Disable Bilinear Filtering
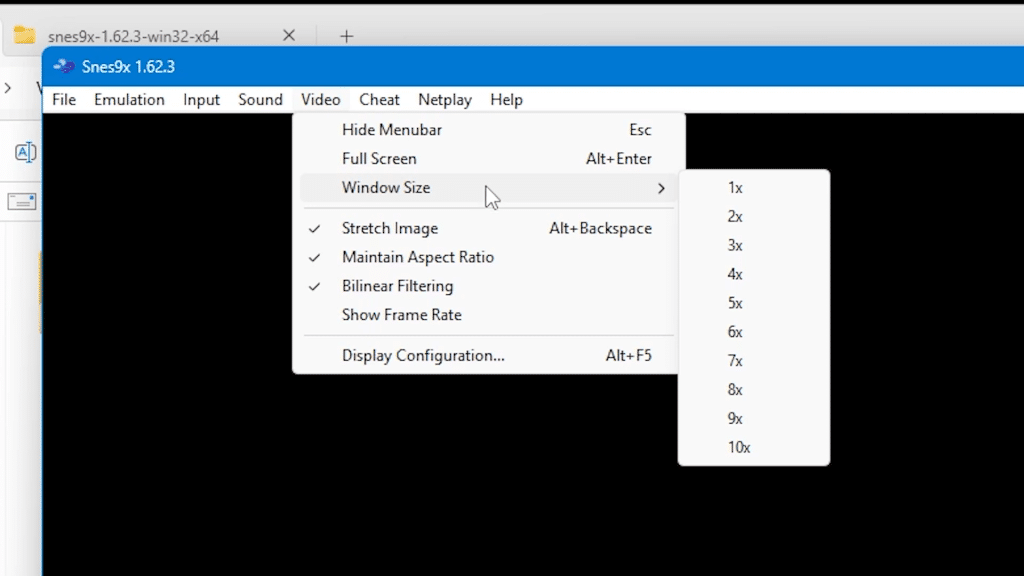Viewport: 1024px width, 576px height. pyautogui.click(x=488, y=286)
